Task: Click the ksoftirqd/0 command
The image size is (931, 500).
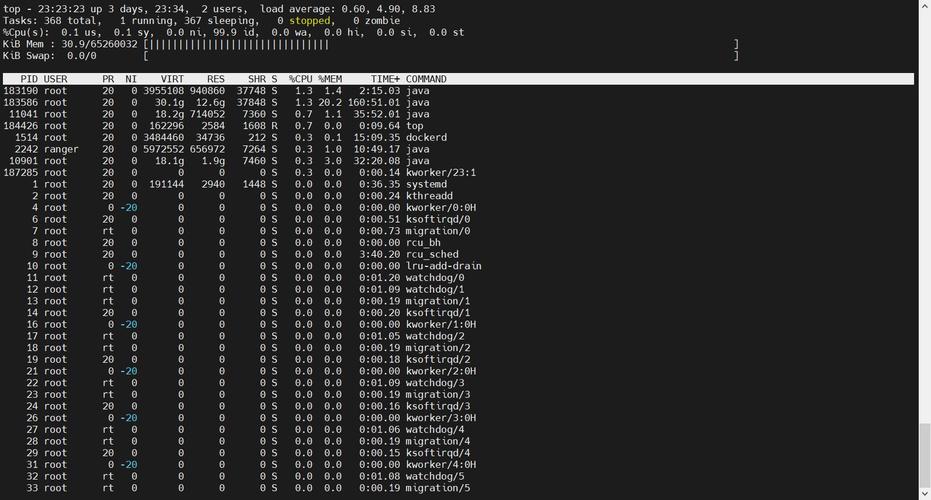Action: point(438,219)
